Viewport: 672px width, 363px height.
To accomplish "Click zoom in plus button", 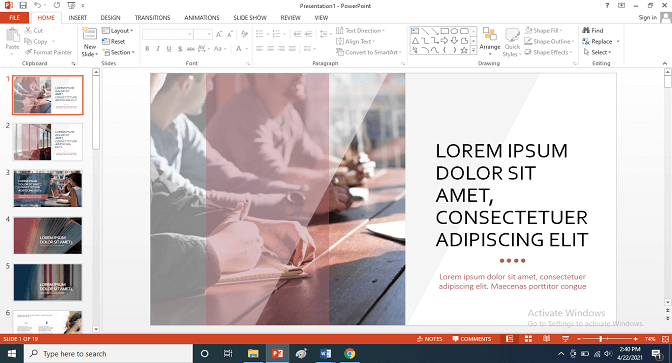I will click(x=636, y=339).
